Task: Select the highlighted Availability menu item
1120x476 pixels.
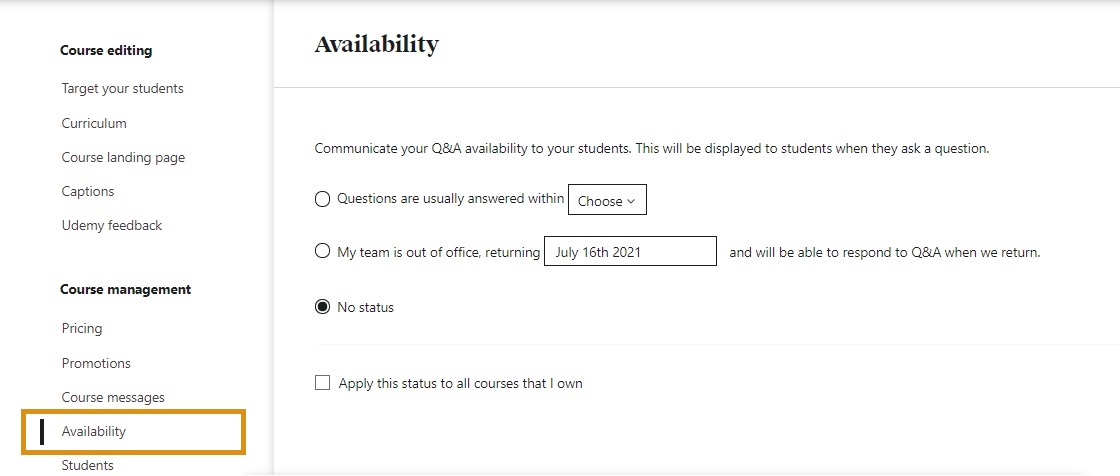Action: tap(94, 432)
